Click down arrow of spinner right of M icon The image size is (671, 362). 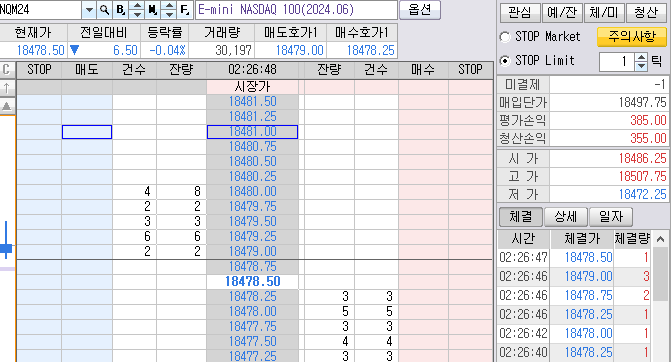click(x=169, y=14)
